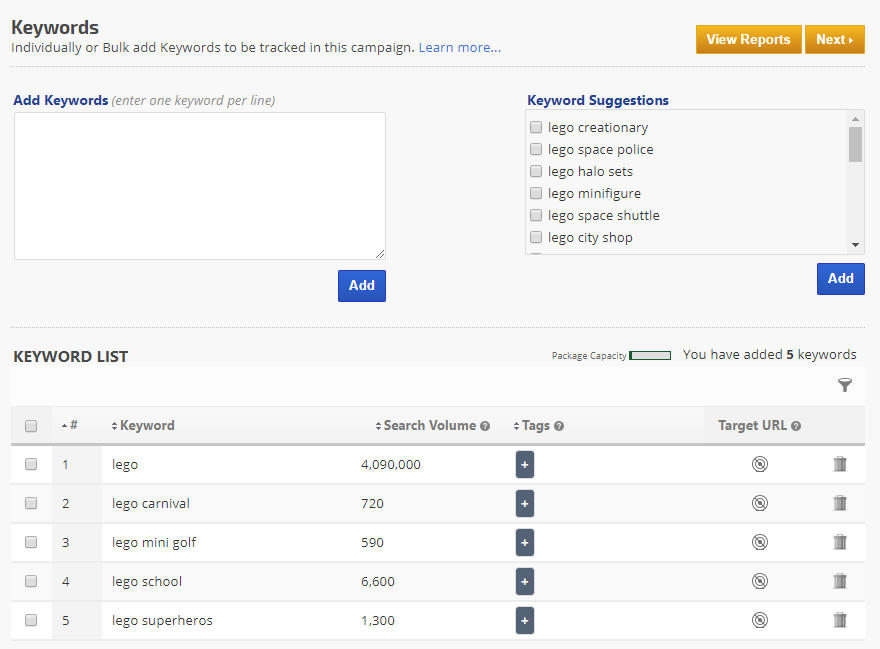
Task: Open the 'Learn more...' link
Action: point(460,47)
